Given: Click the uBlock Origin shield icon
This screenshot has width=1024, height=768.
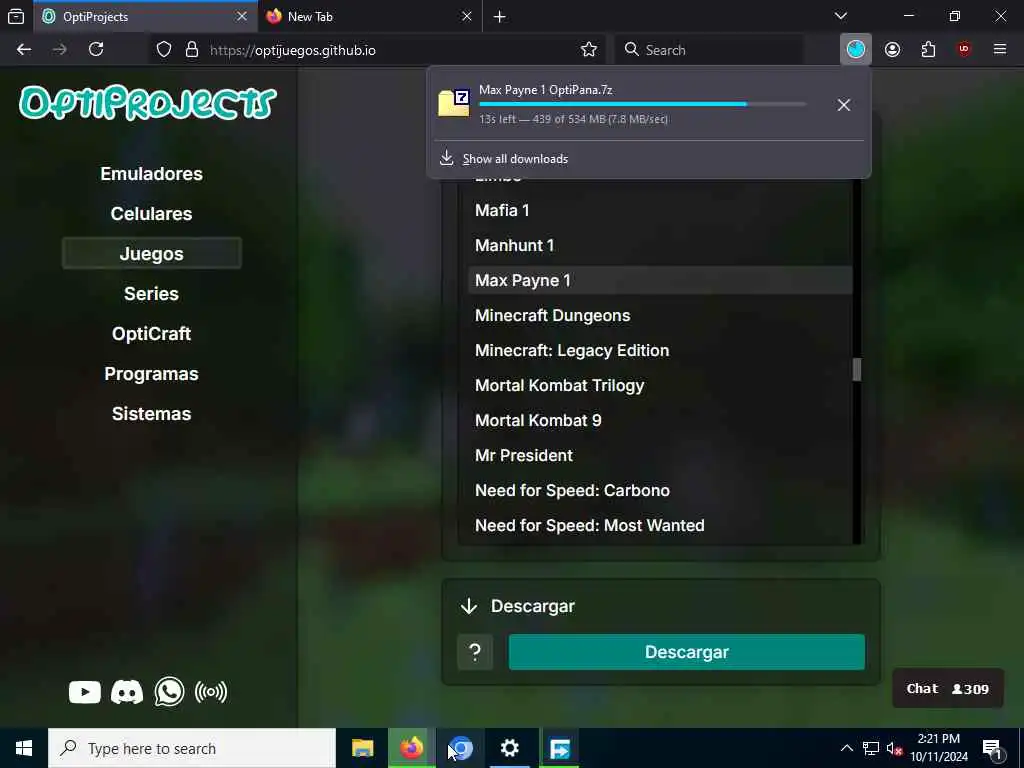Looking at the screenshot, I should (964, 50).
